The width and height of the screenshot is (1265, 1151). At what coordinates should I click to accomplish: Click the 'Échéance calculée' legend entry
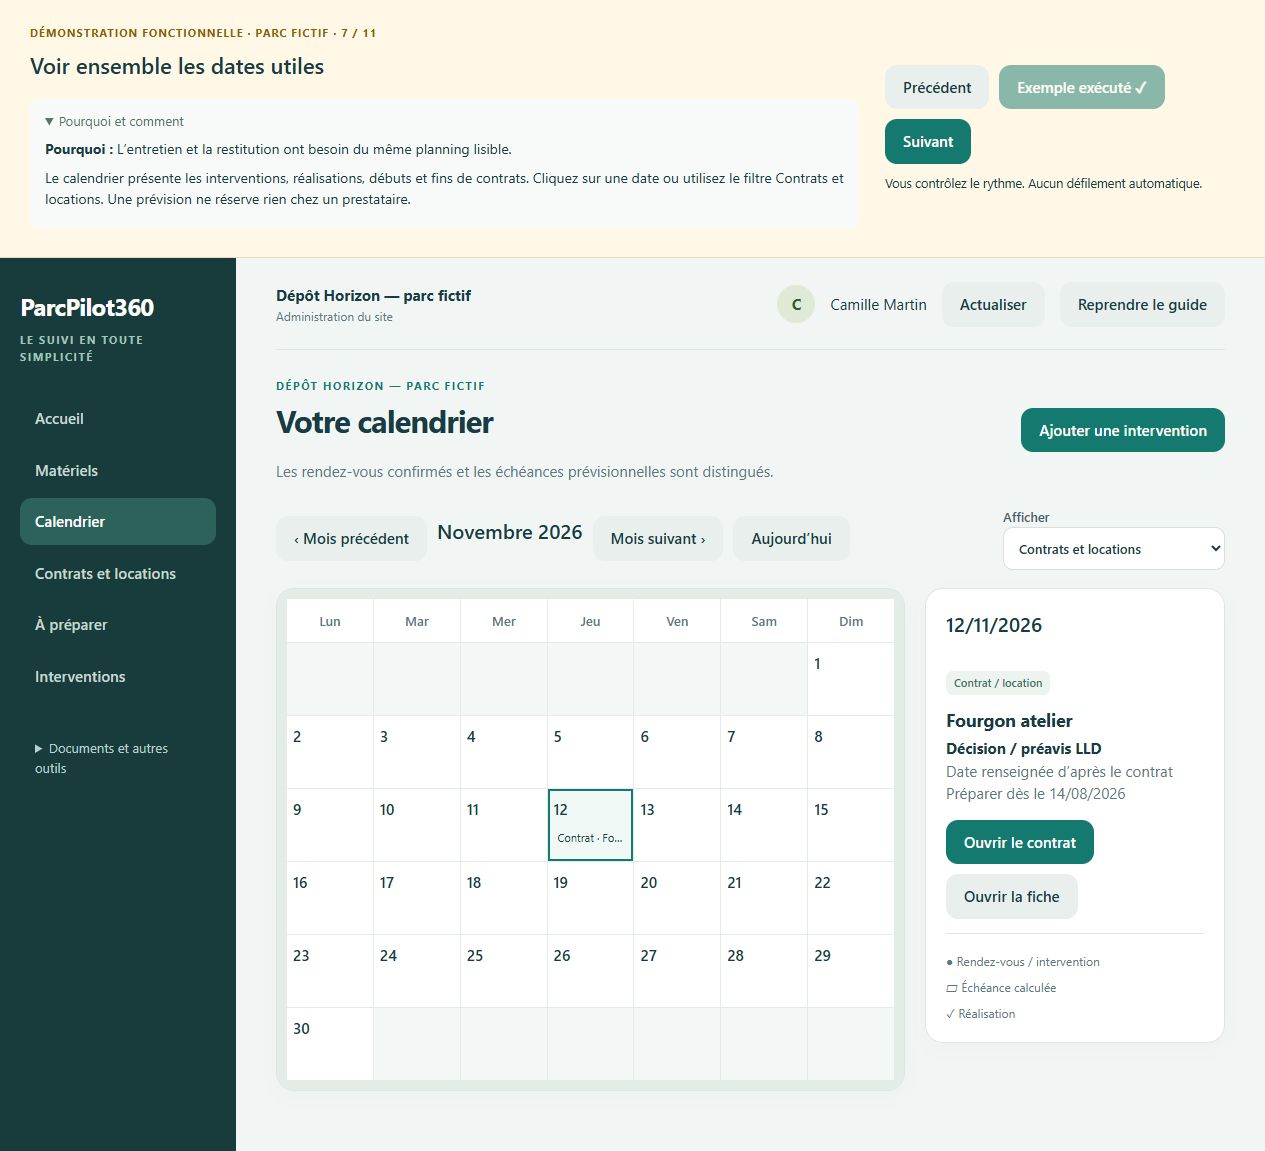click(x=1001, y=988)
